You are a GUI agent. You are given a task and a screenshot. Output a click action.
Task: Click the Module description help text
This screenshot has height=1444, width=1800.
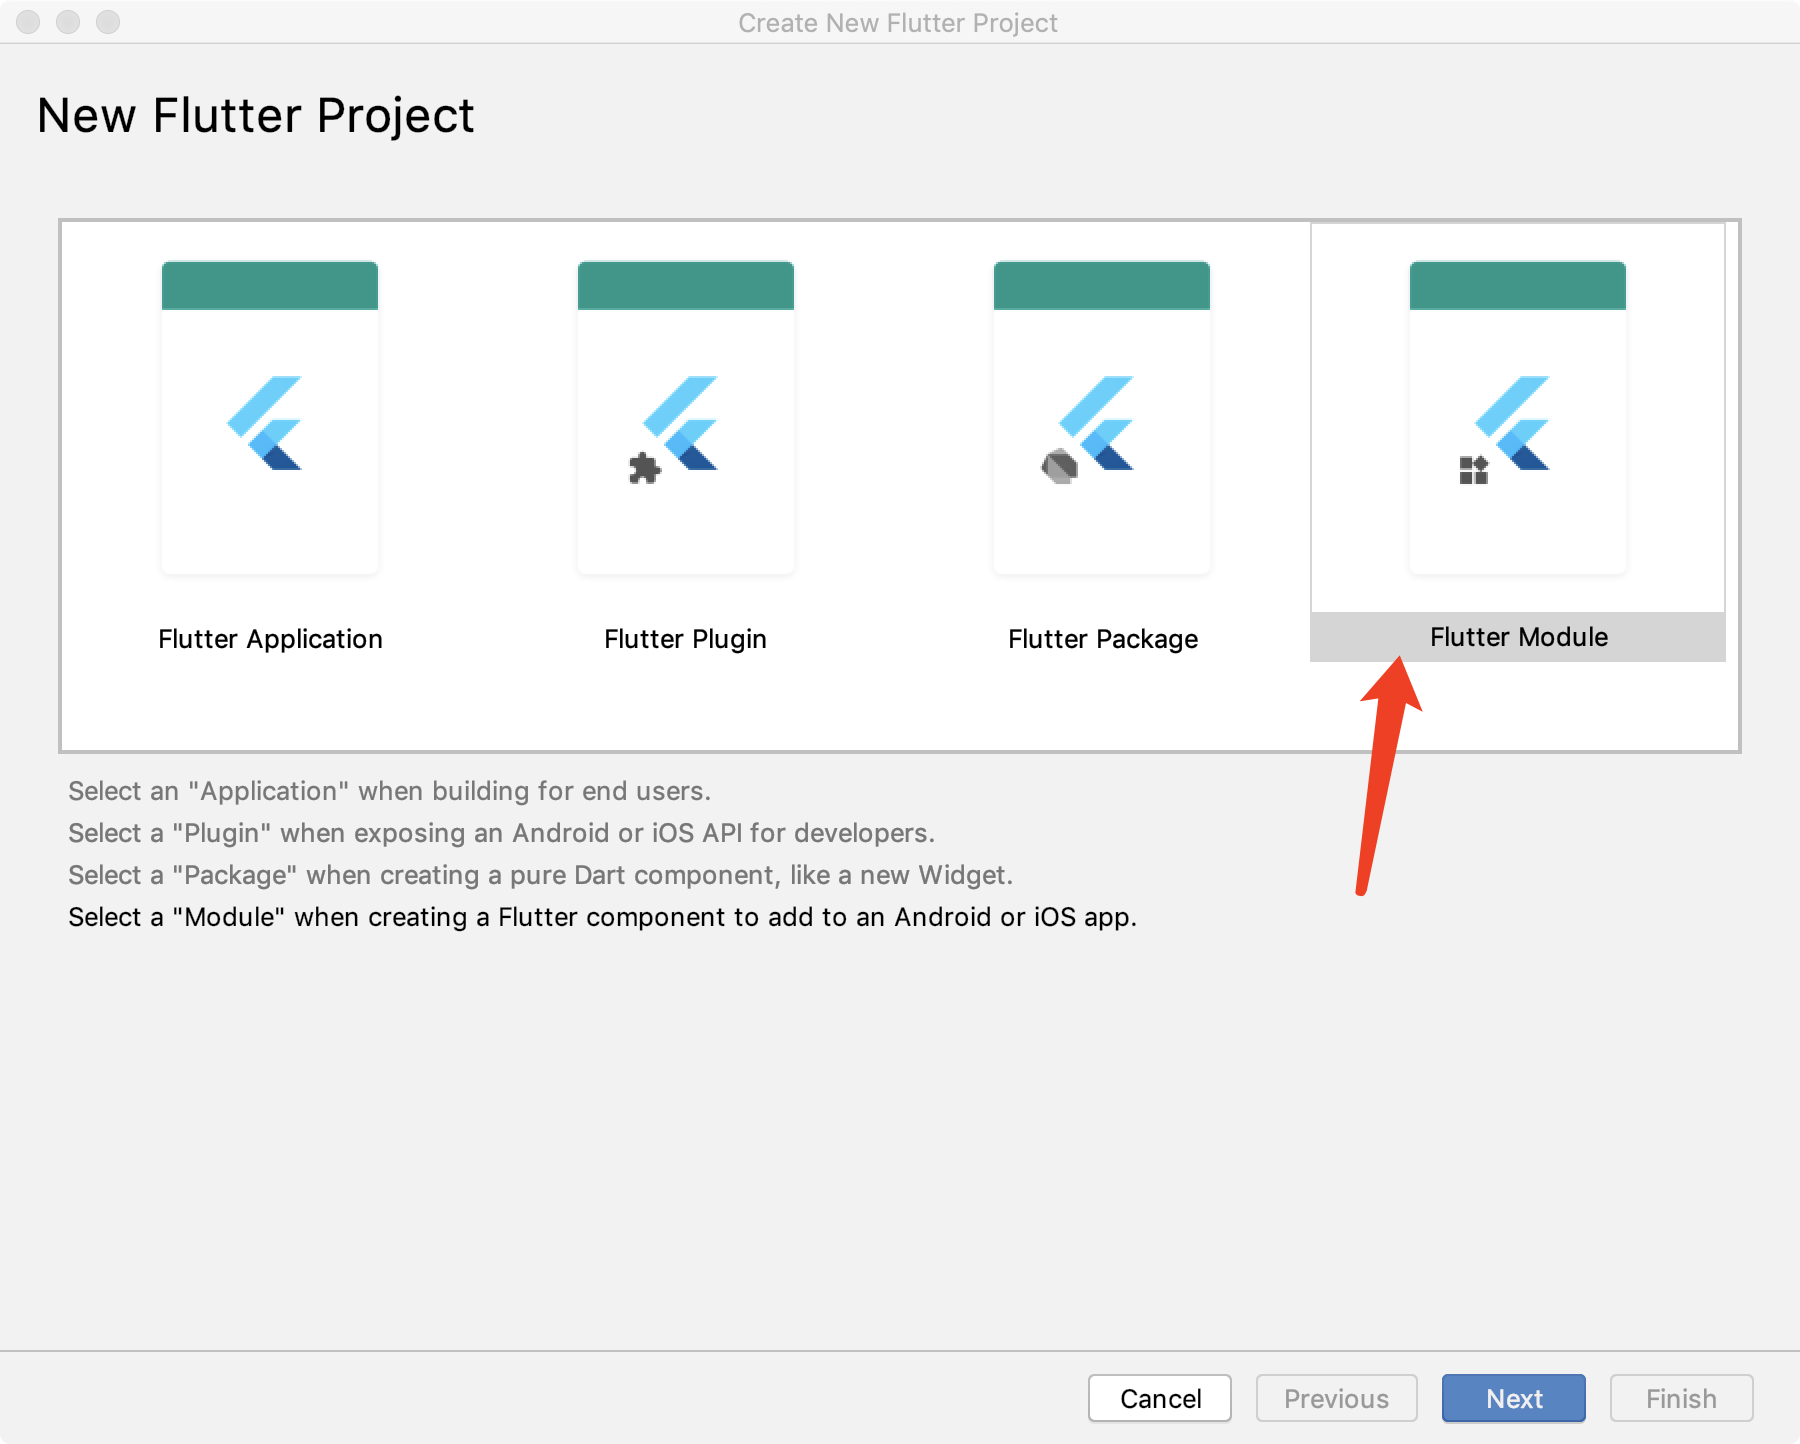pyautogui.click(x=602, y=917)
